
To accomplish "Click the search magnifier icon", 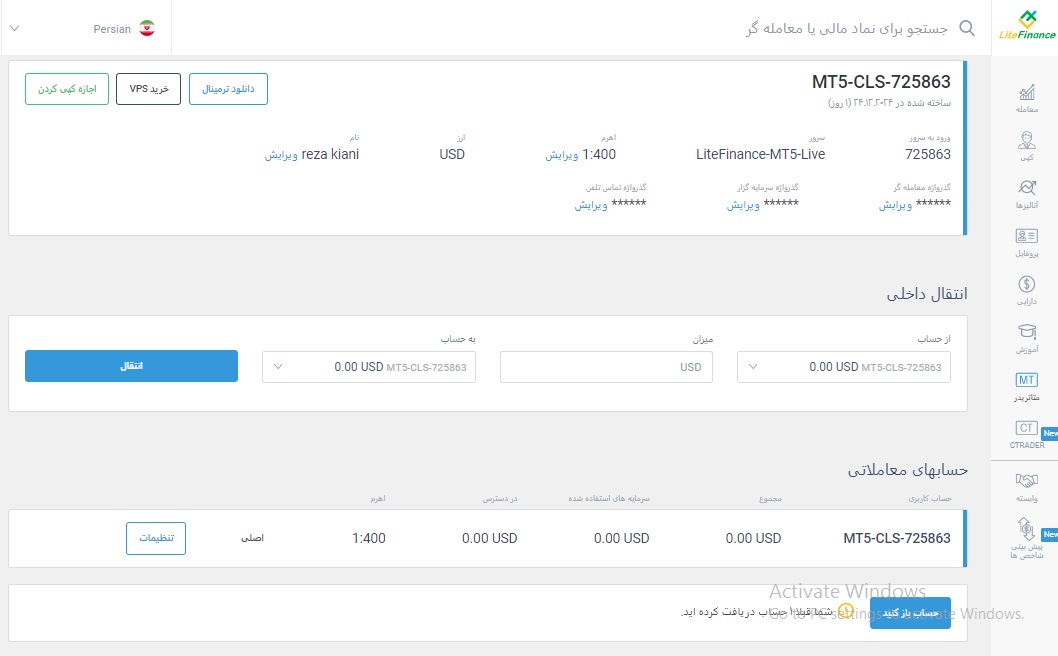I will tap(967, 28).
